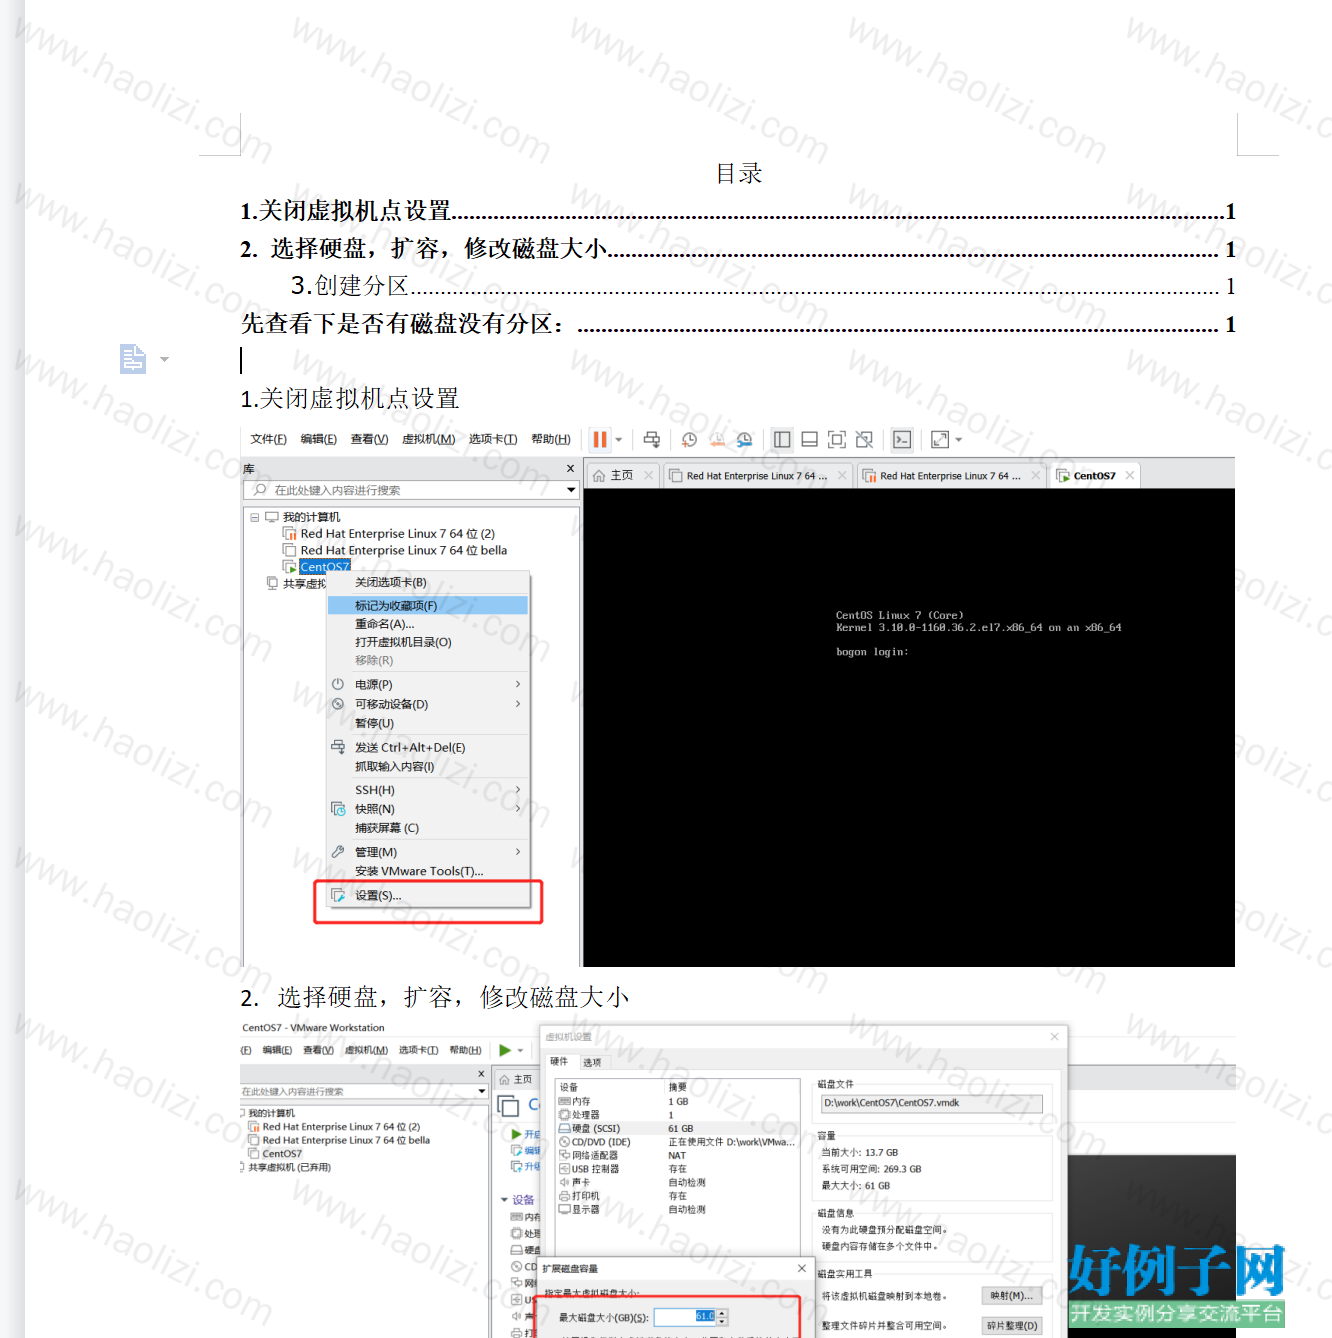Expand the 电源(P) submenu arrow
Viewport: 1332px width, 1338px height.
(518, 684)
